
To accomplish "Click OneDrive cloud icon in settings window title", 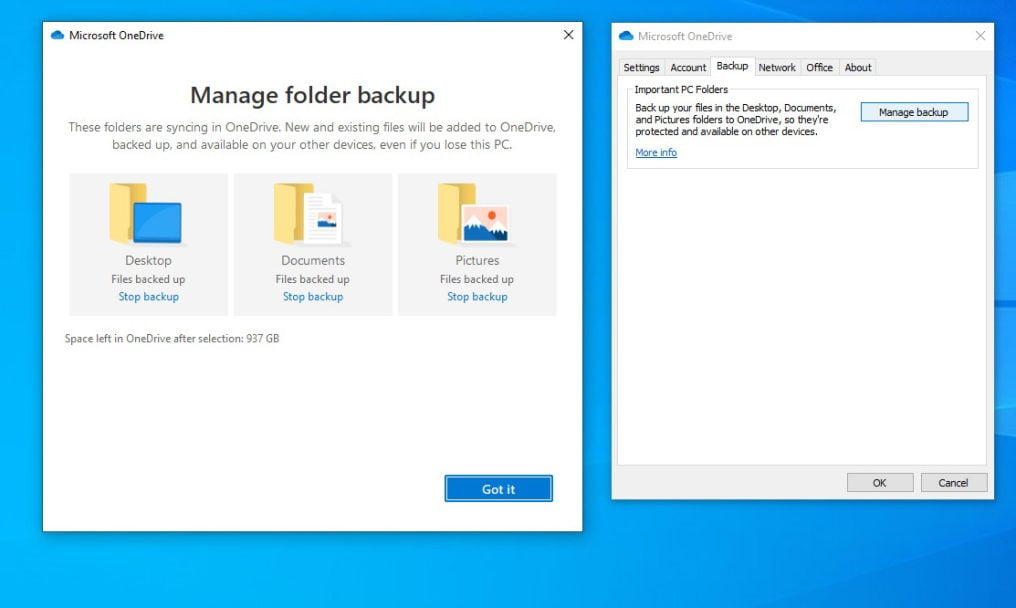I will pos(626,36).
